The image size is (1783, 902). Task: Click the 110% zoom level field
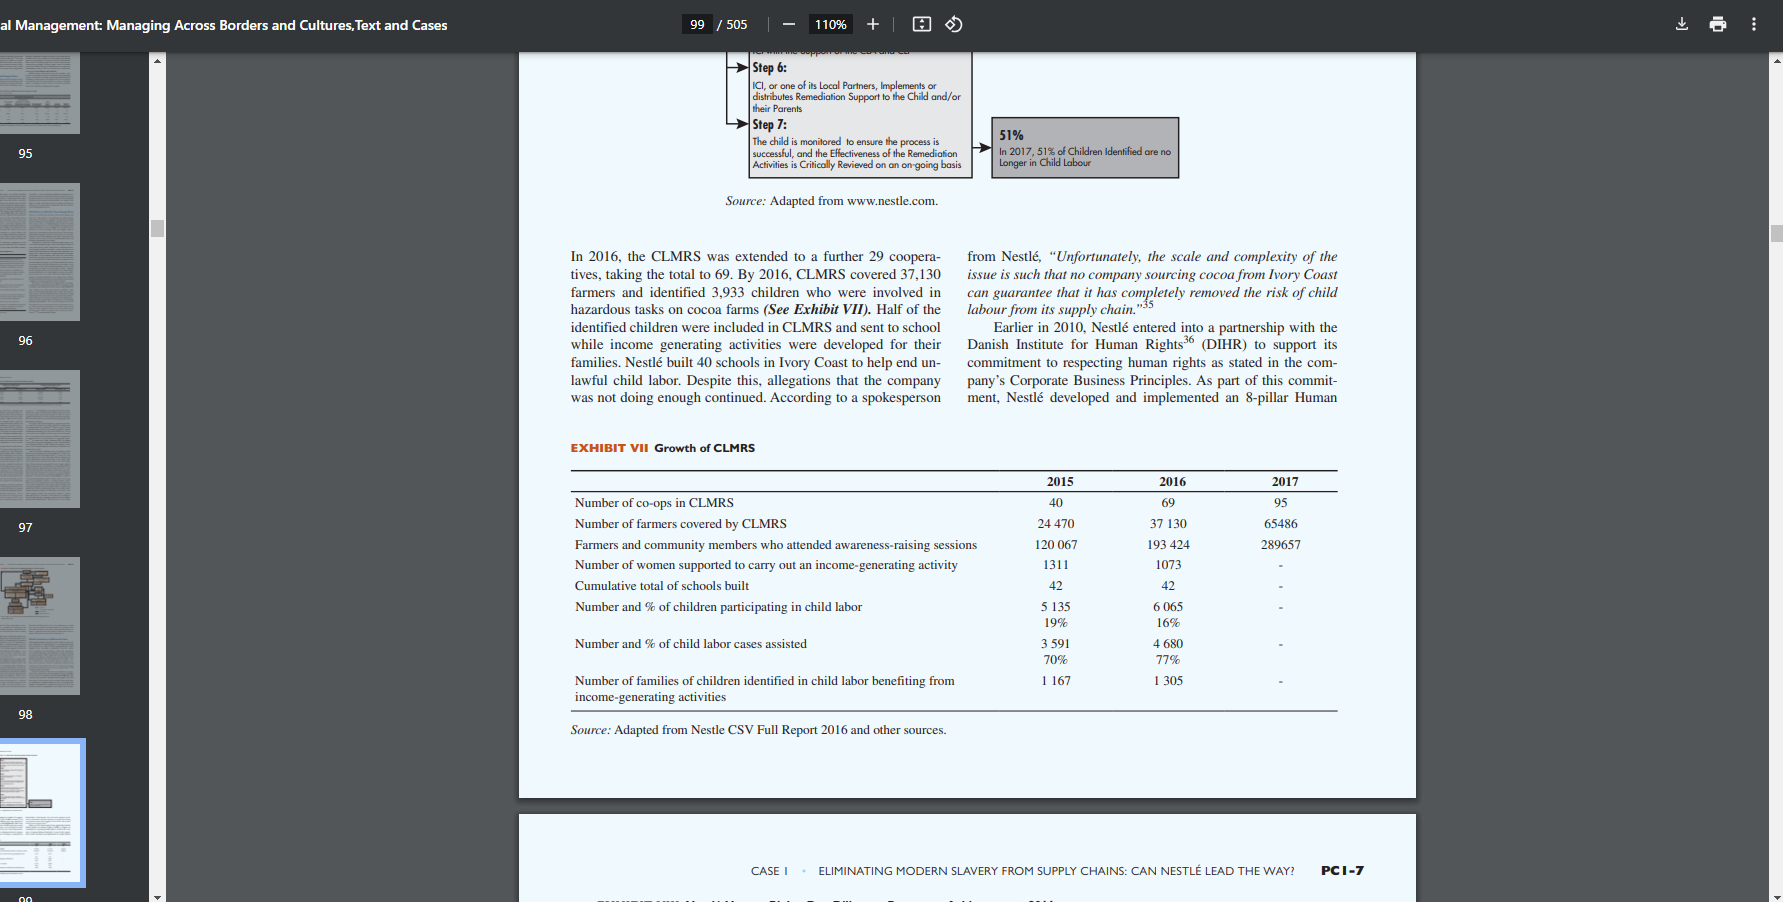(x=830, y=24)
